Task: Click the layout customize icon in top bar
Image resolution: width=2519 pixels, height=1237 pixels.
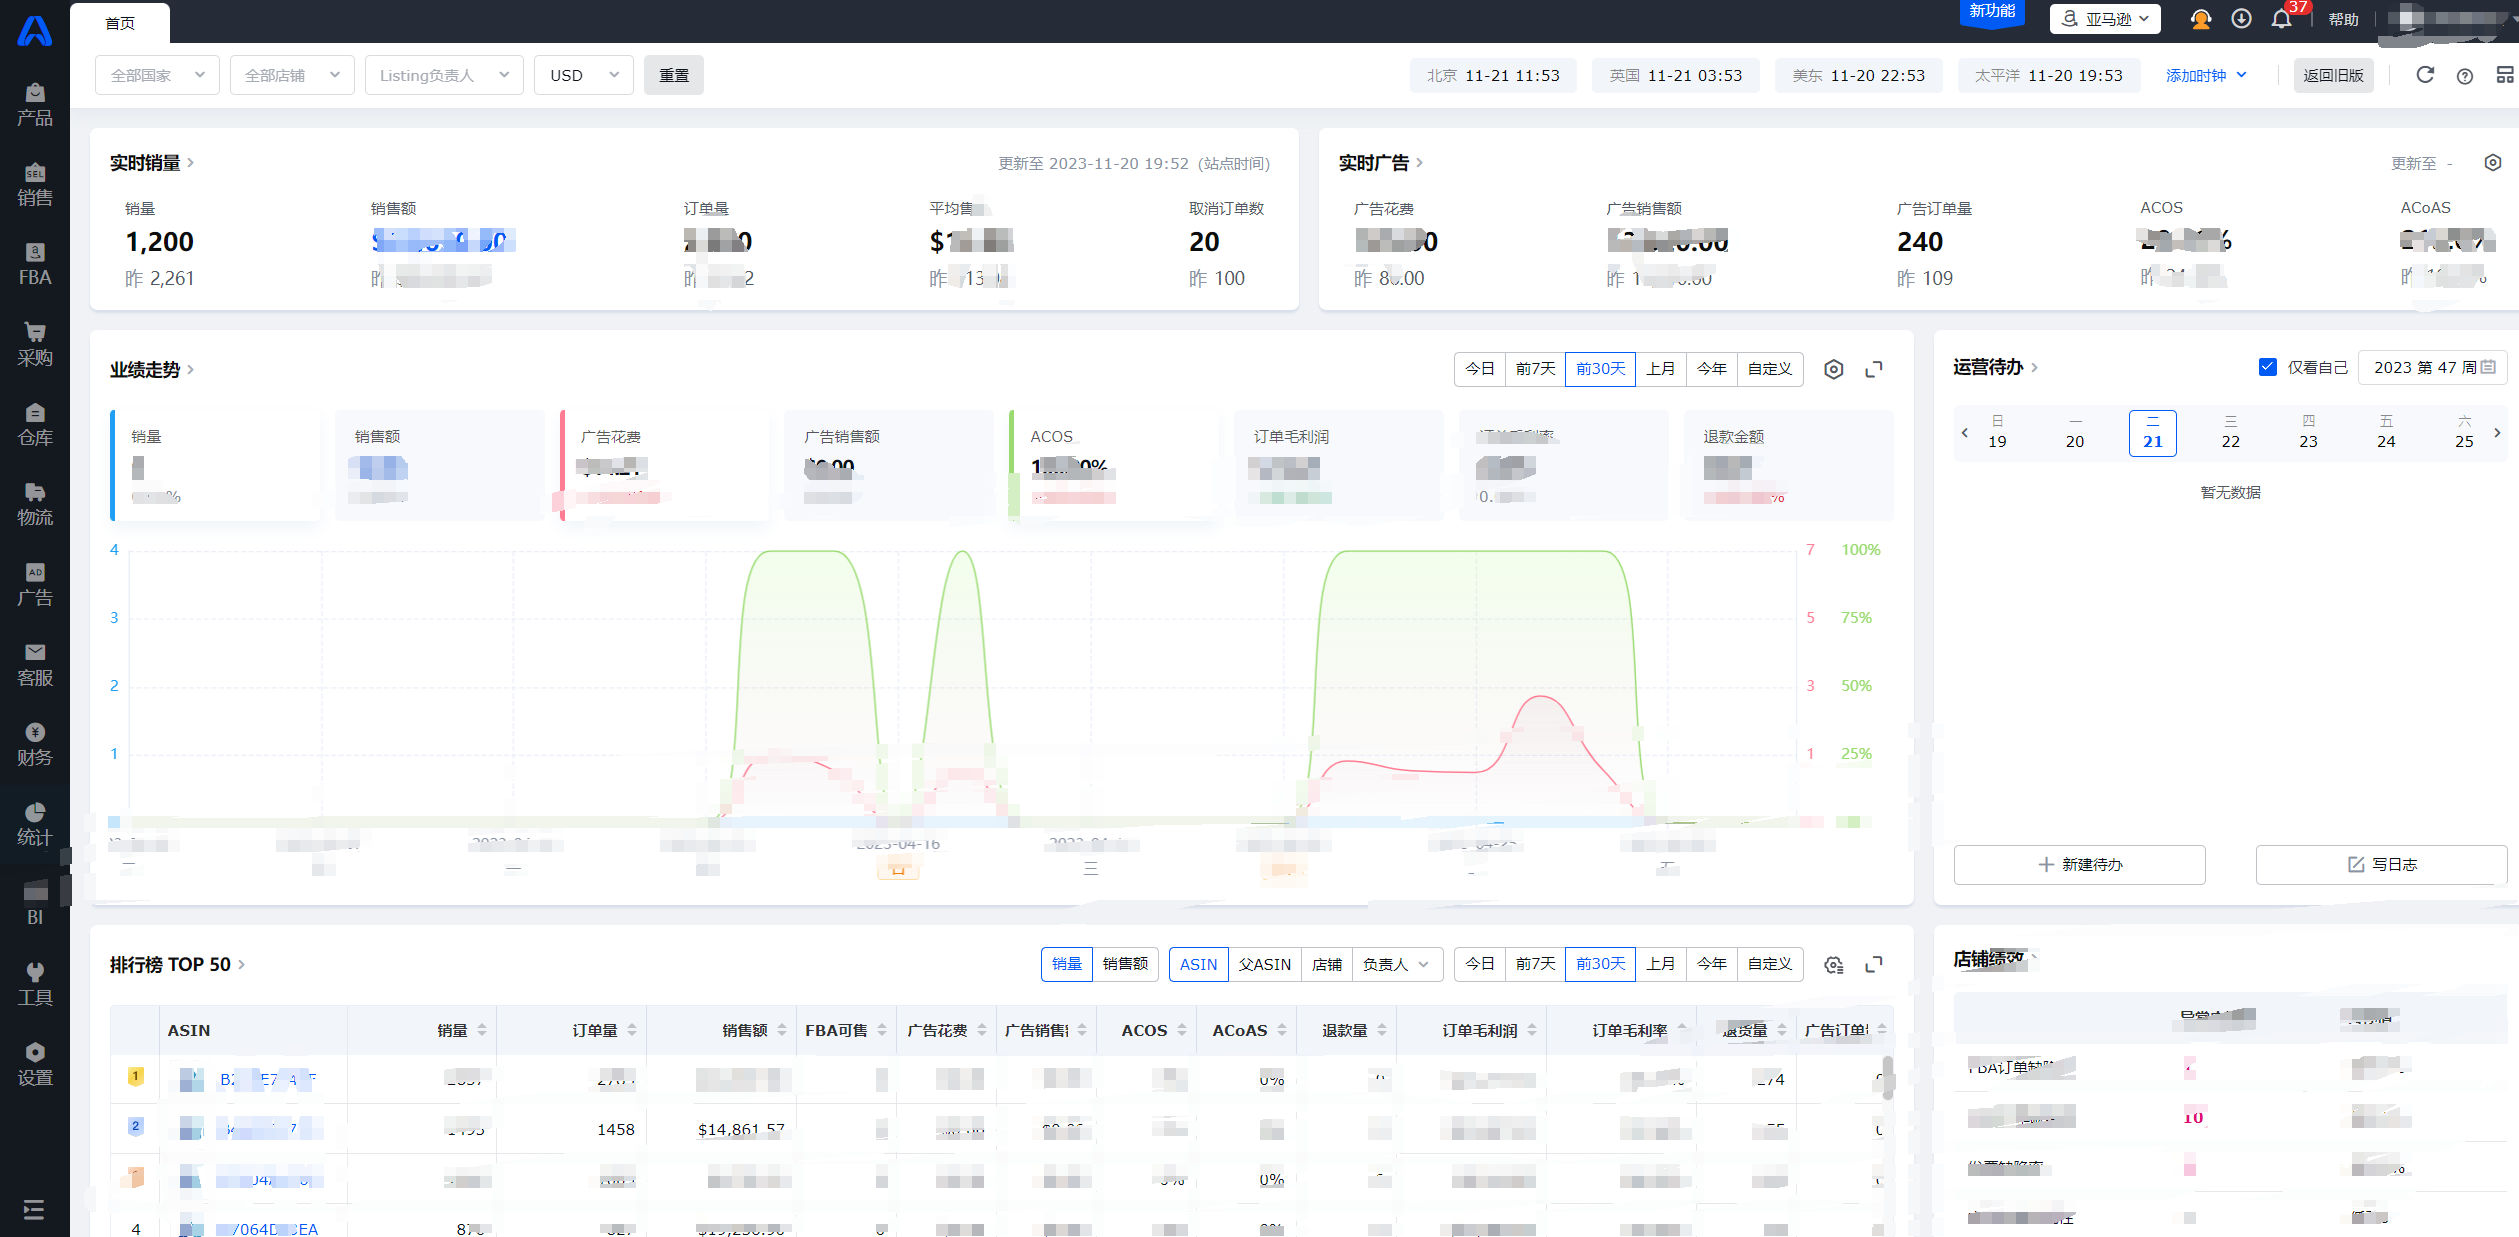Action: [2505, 75]
